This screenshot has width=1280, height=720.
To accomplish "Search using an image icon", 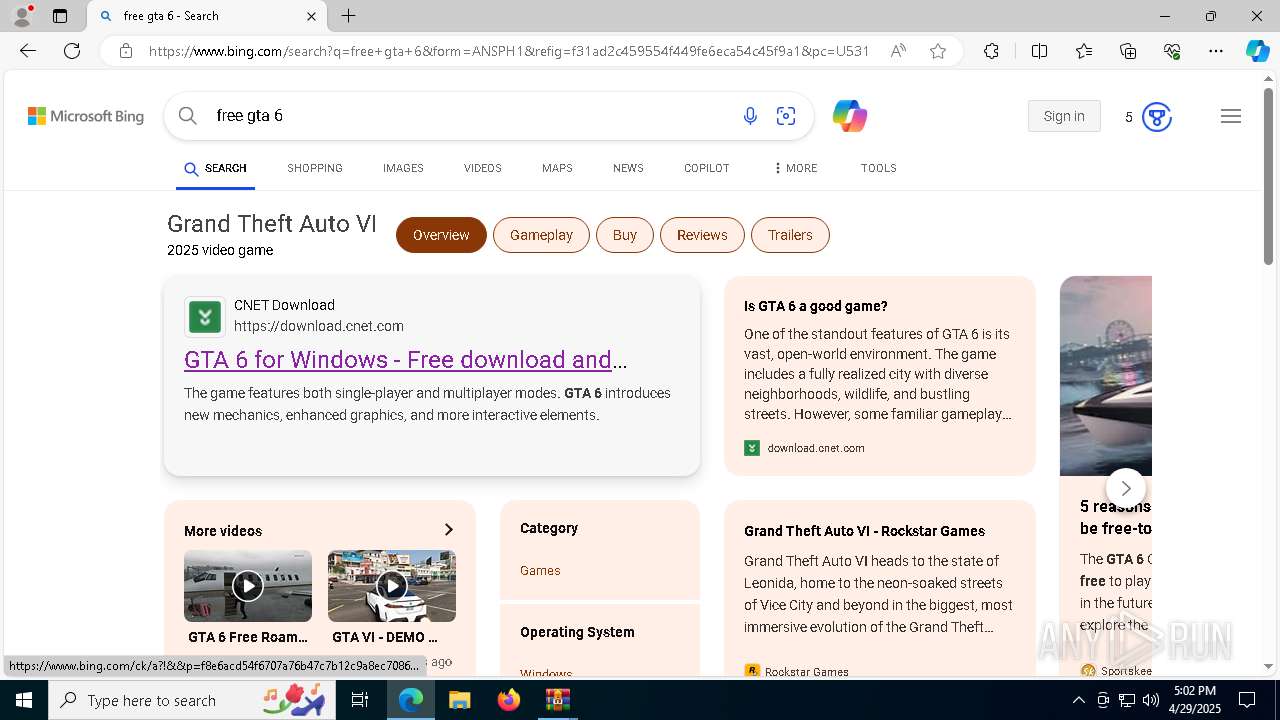I will click(x=786, y=116).
